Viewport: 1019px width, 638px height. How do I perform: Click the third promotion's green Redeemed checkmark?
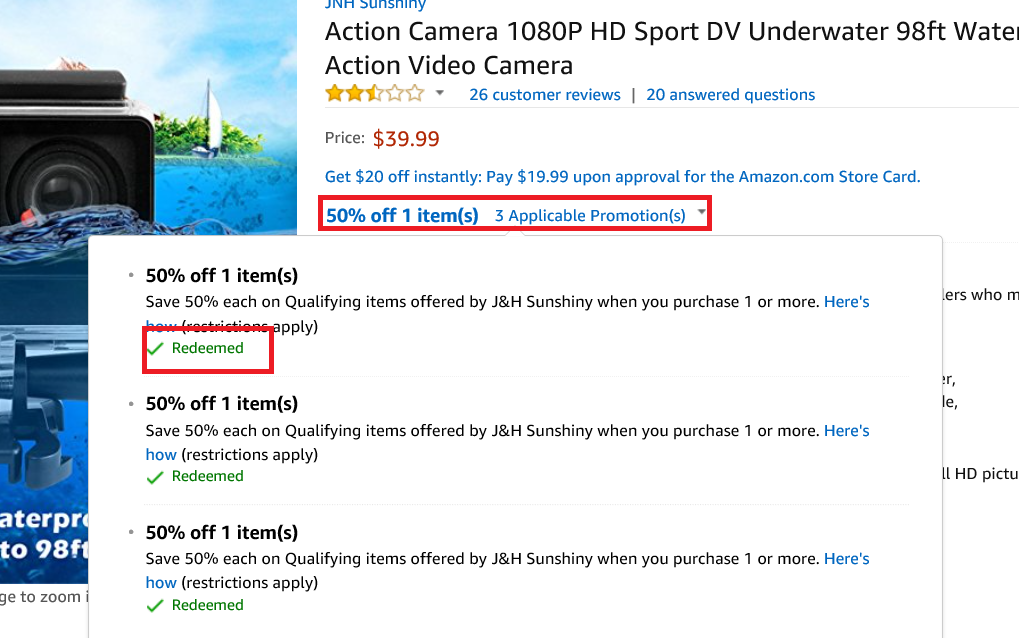tap(155, 606)
